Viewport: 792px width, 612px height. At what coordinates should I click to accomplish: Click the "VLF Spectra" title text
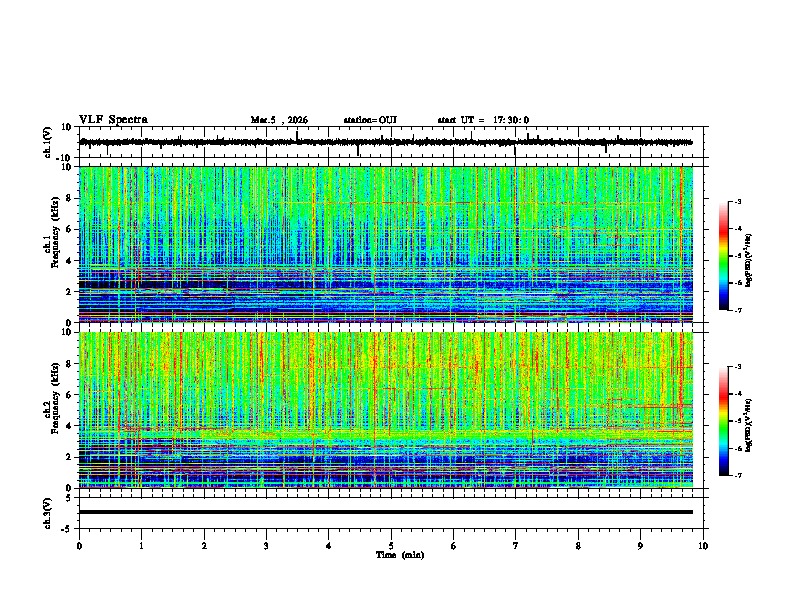click(x=113, y=119)
